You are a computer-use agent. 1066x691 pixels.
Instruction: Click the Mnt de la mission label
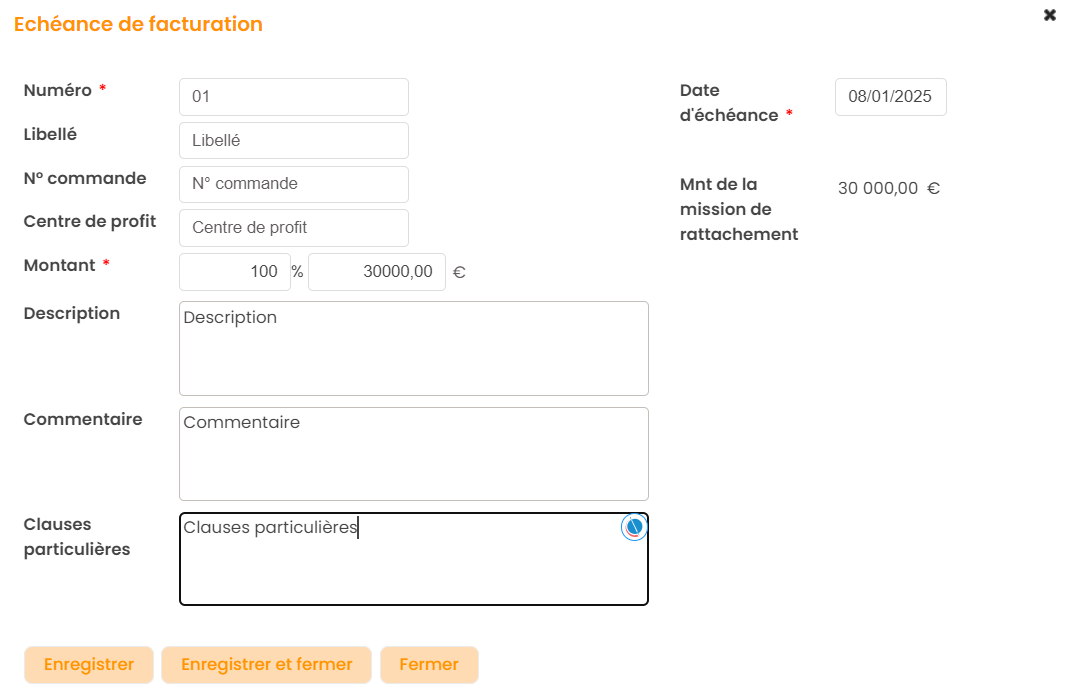point(738,209)
